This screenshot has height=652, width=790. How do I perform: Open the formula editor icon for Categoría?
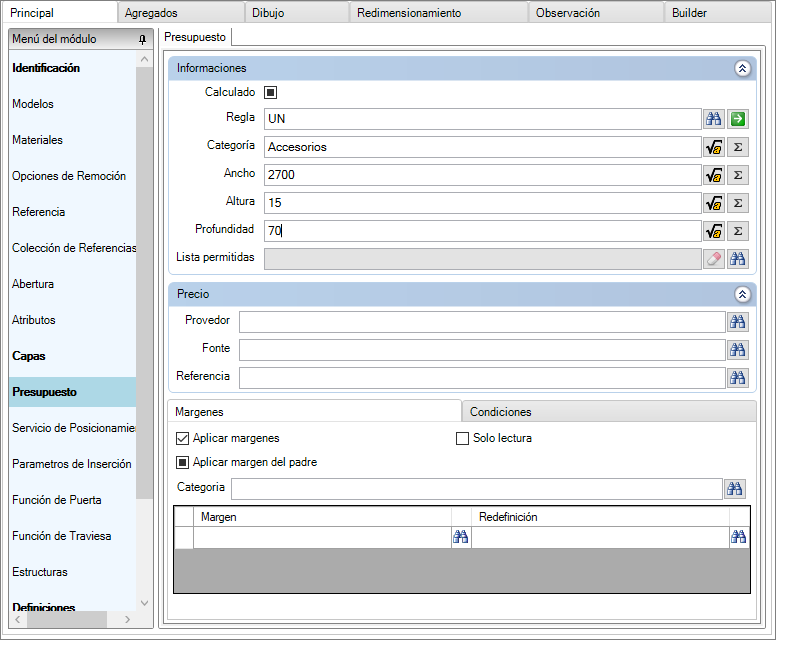tap(713, 147)
